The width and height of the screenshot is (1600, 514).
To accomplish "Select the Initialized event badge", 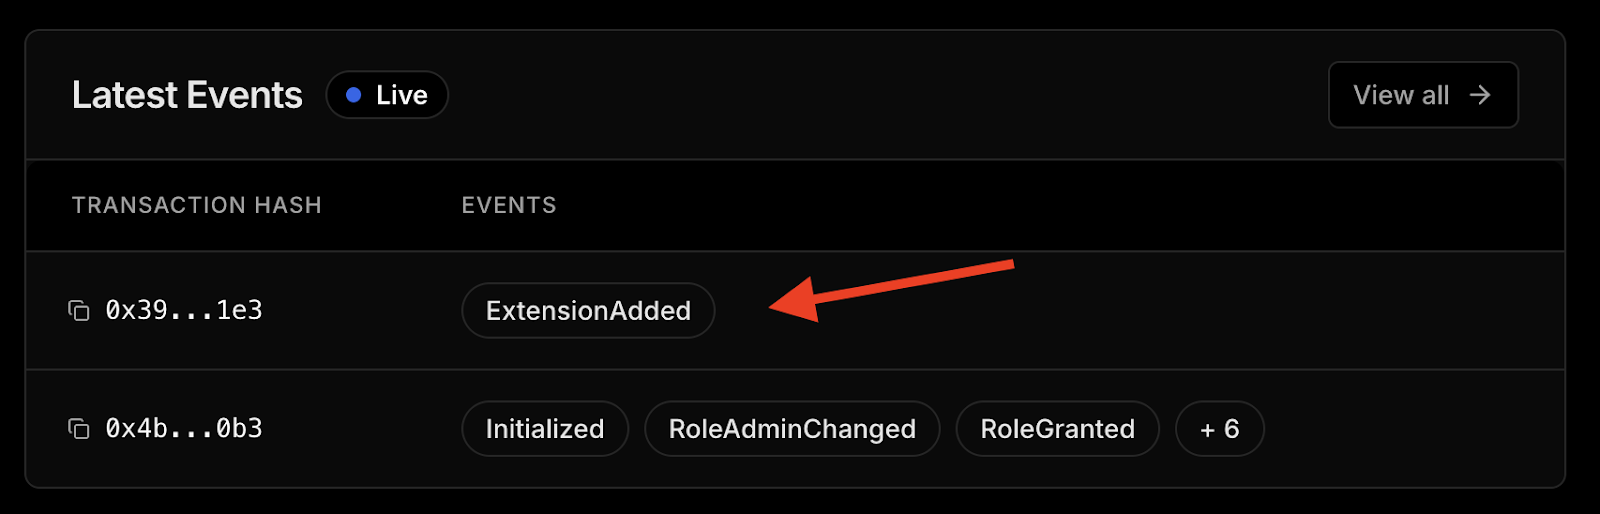I will coord(545,429).
